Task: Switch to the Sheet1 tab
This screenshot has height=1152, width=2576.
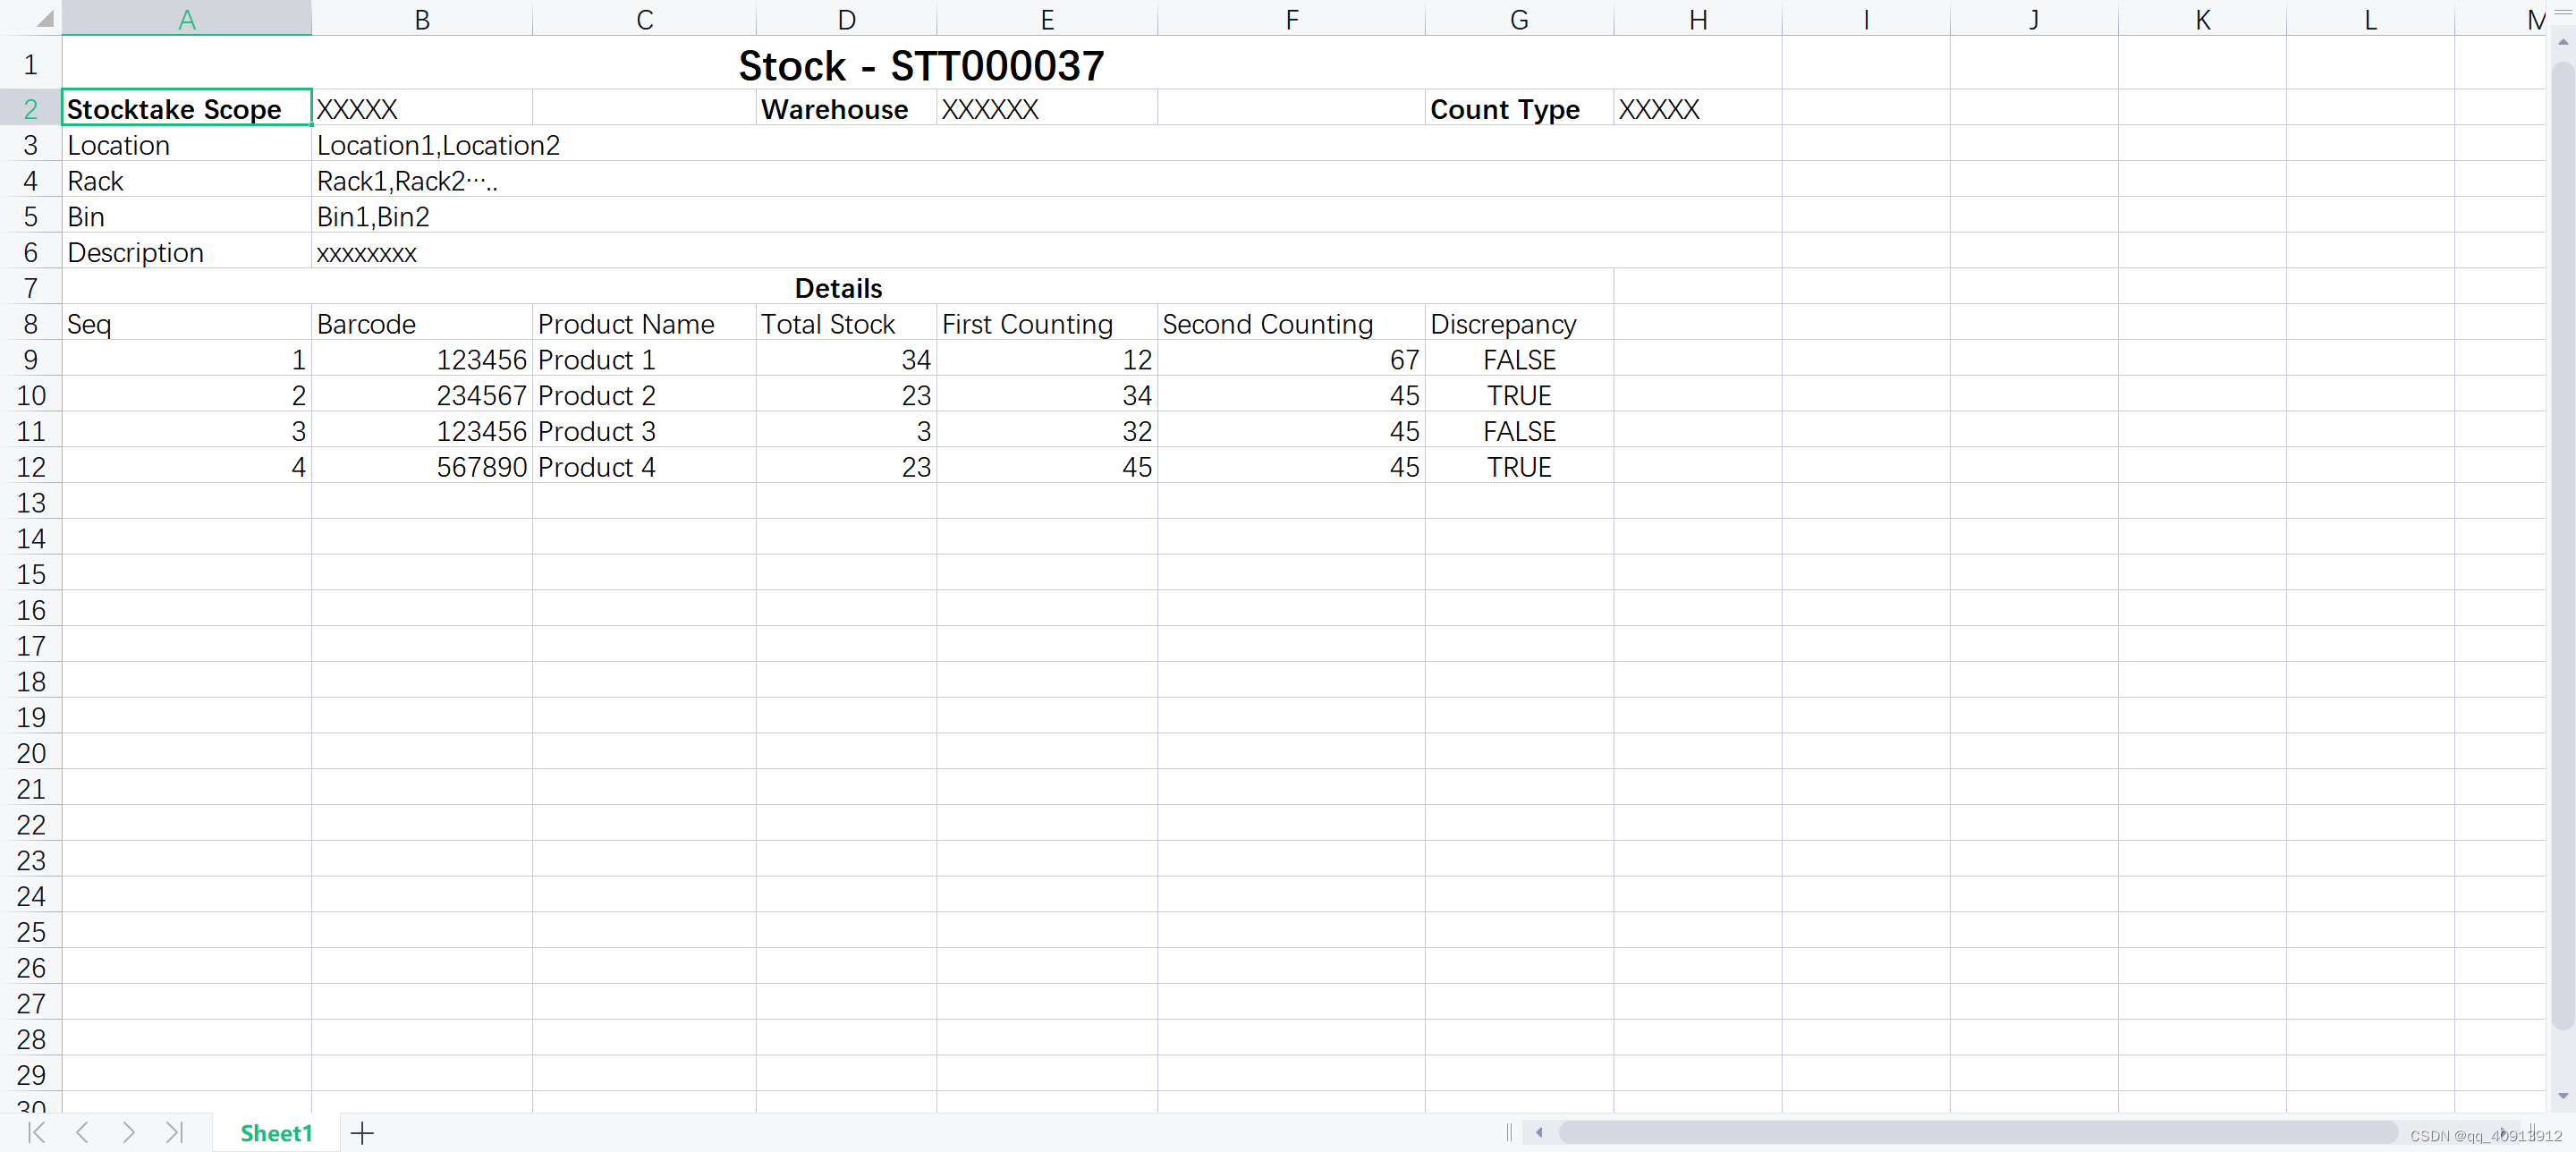Action: (x=276, y=1133)
